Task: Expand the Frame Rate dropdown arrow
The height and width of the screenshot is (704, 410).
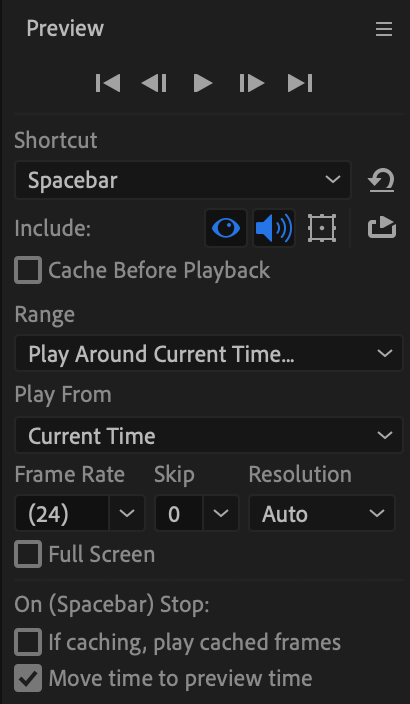Action: click(127, 513)
